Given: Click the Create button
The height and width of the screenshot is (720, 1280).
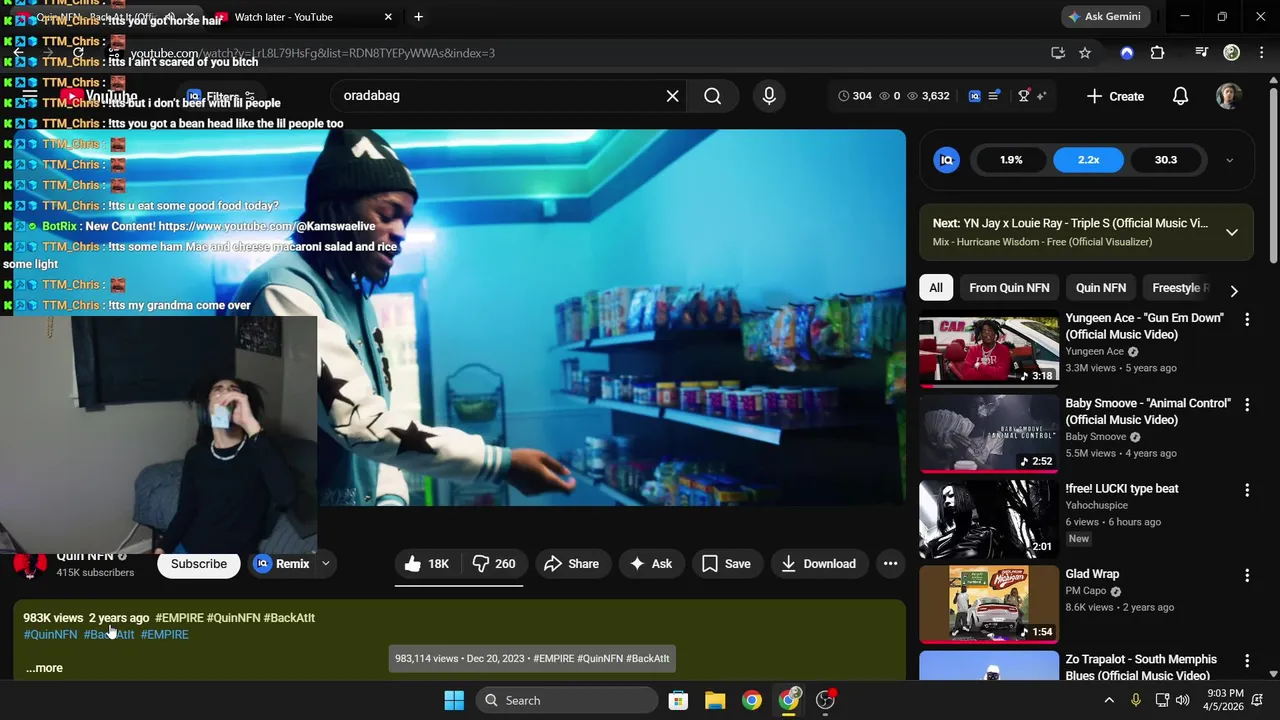Looking at the screenshot, I should [1115, 96].
